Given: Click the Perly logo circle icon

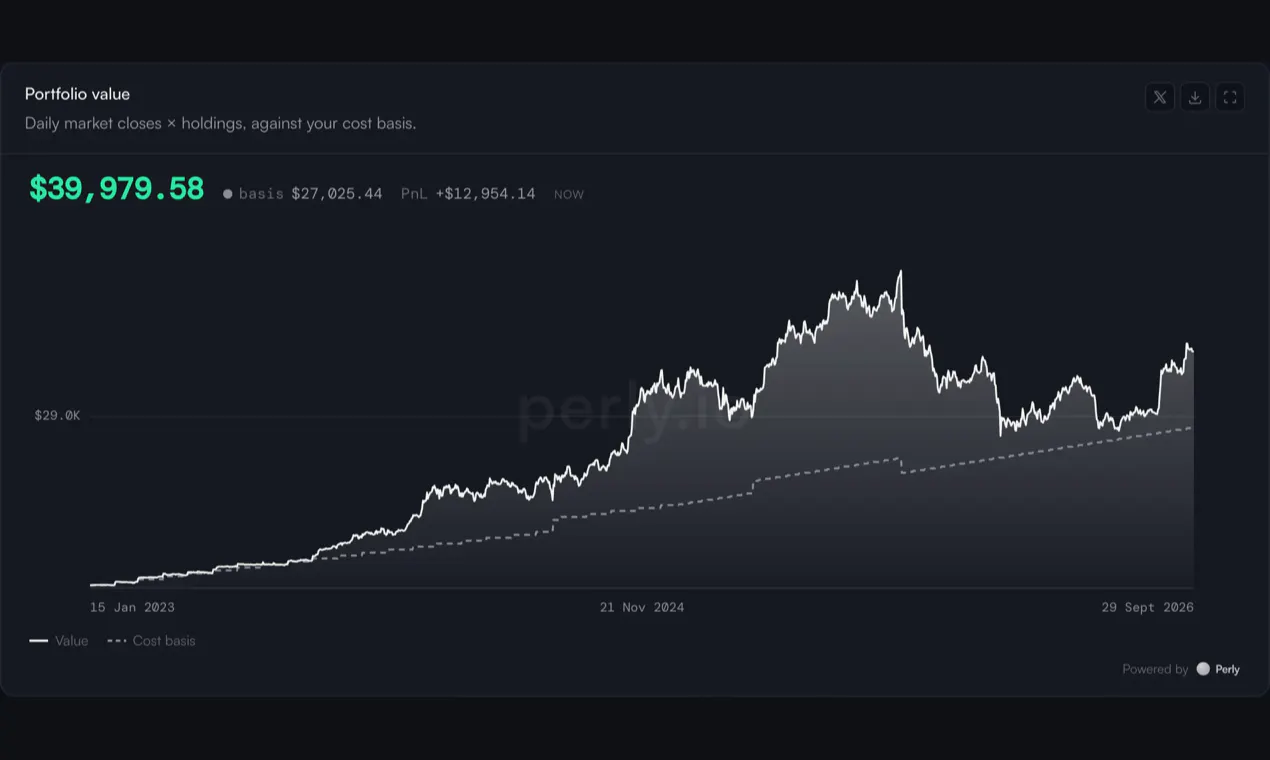Looking at the screenshot, I should [1203, 669].
